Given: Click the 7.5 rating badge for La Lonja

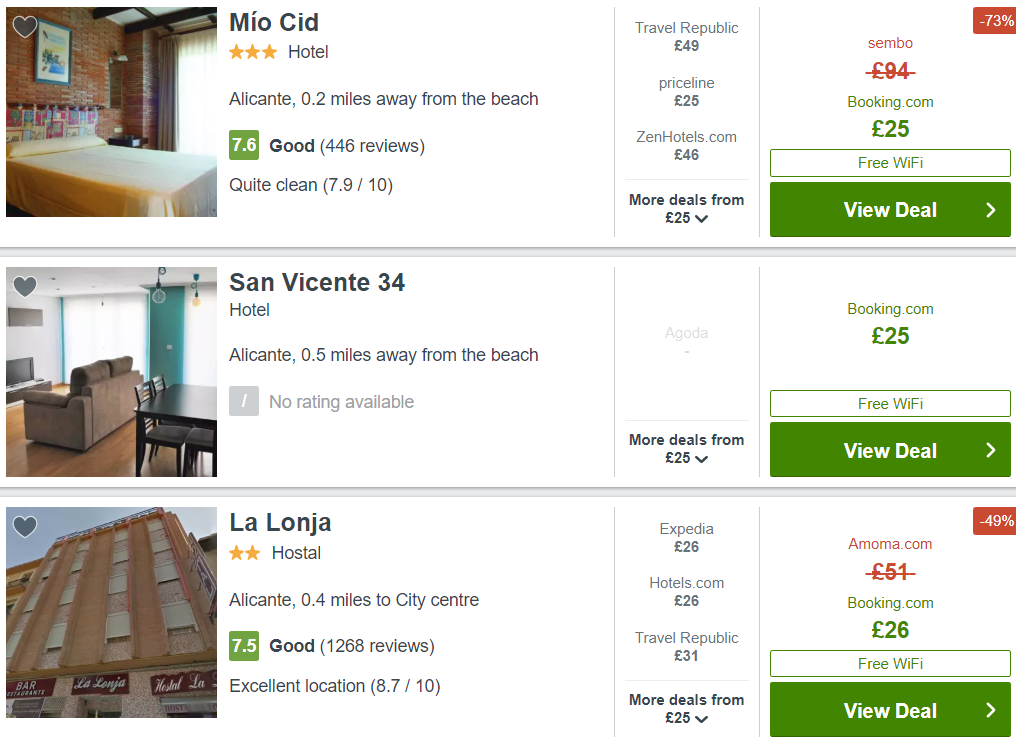Looking at the screenshot, I should 244,646.
